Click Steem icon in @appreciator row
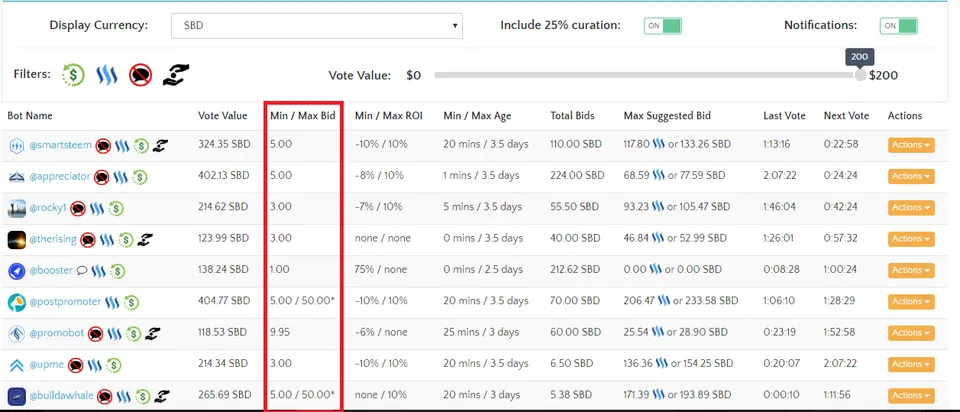The height and width of the screenshot is (412, 960). (121, 177)
